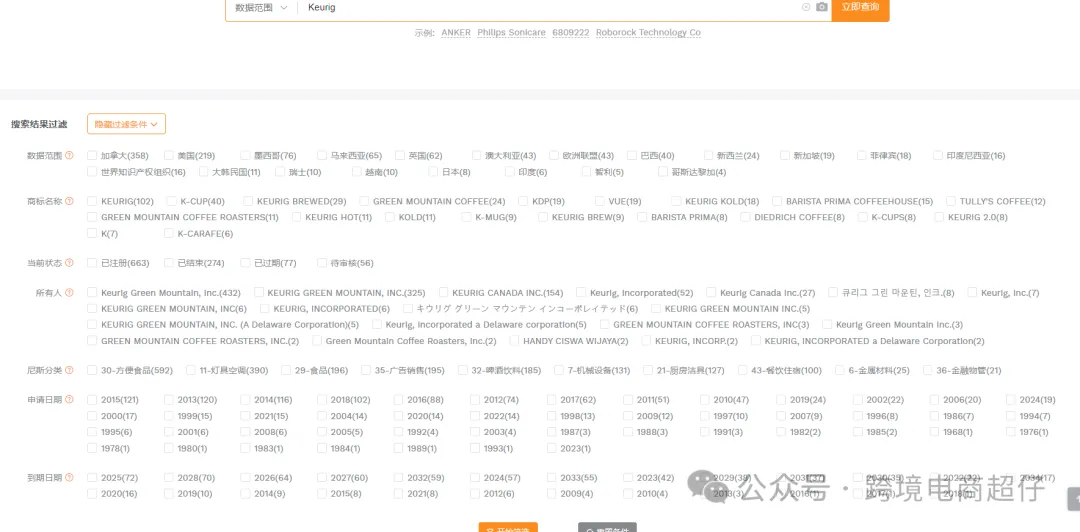Select expiry year 2009(4)
This screenshot has width=1080, height=532.
coord(552,493)
